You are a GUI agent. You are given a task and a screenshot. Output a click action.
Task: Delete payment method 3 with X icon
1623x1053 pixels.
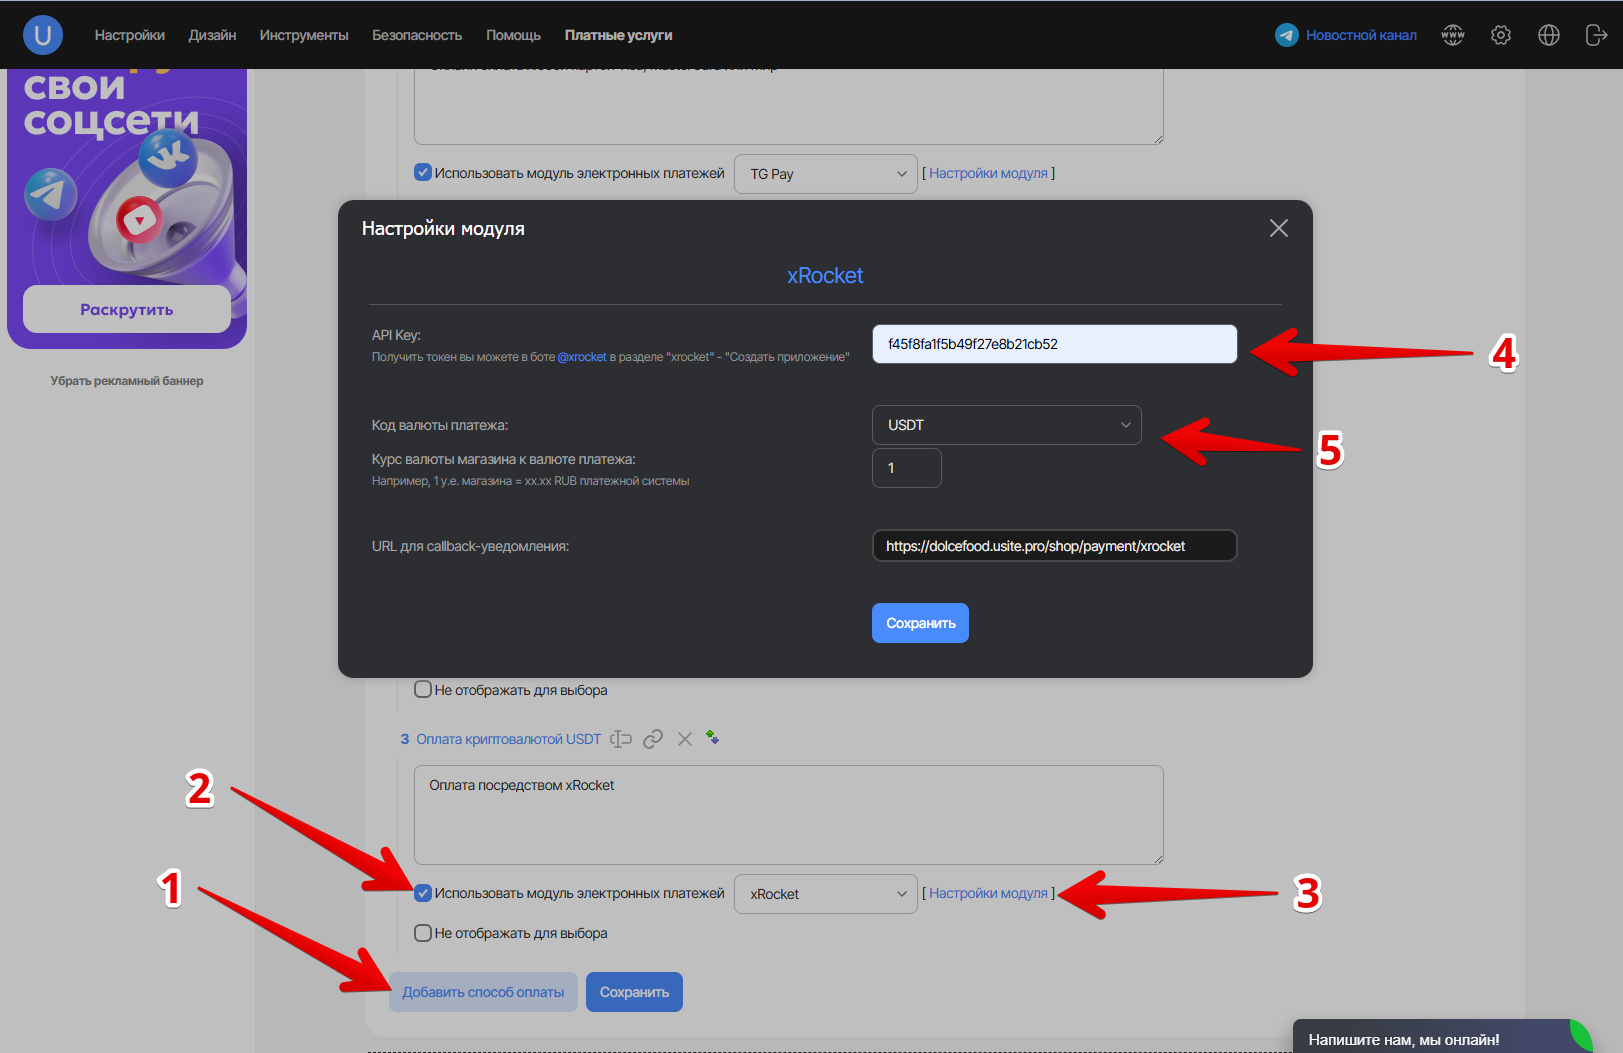(685, 739)
